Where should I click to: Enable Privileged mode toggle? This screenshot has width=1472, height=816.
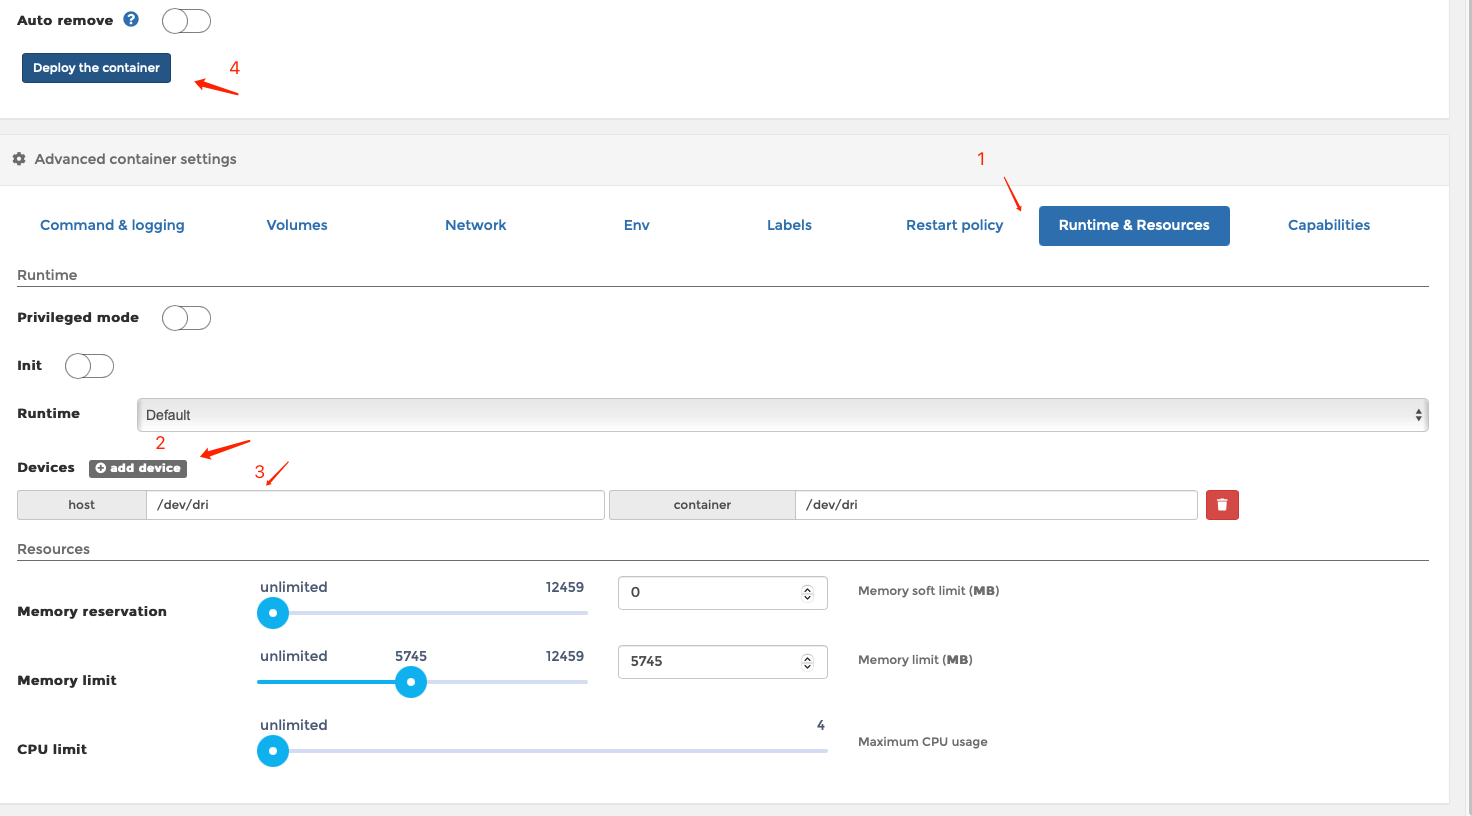(x=186, y=318)
